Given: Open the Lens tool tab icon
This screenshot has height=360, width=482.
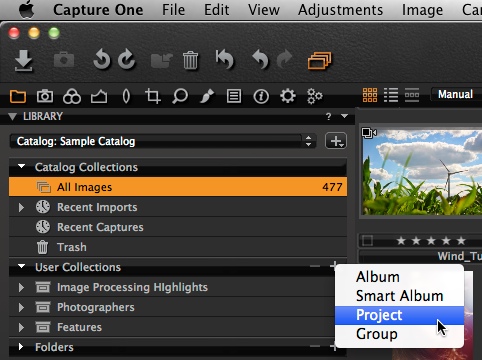Looking at the screenshot, I should pos(126,96).
